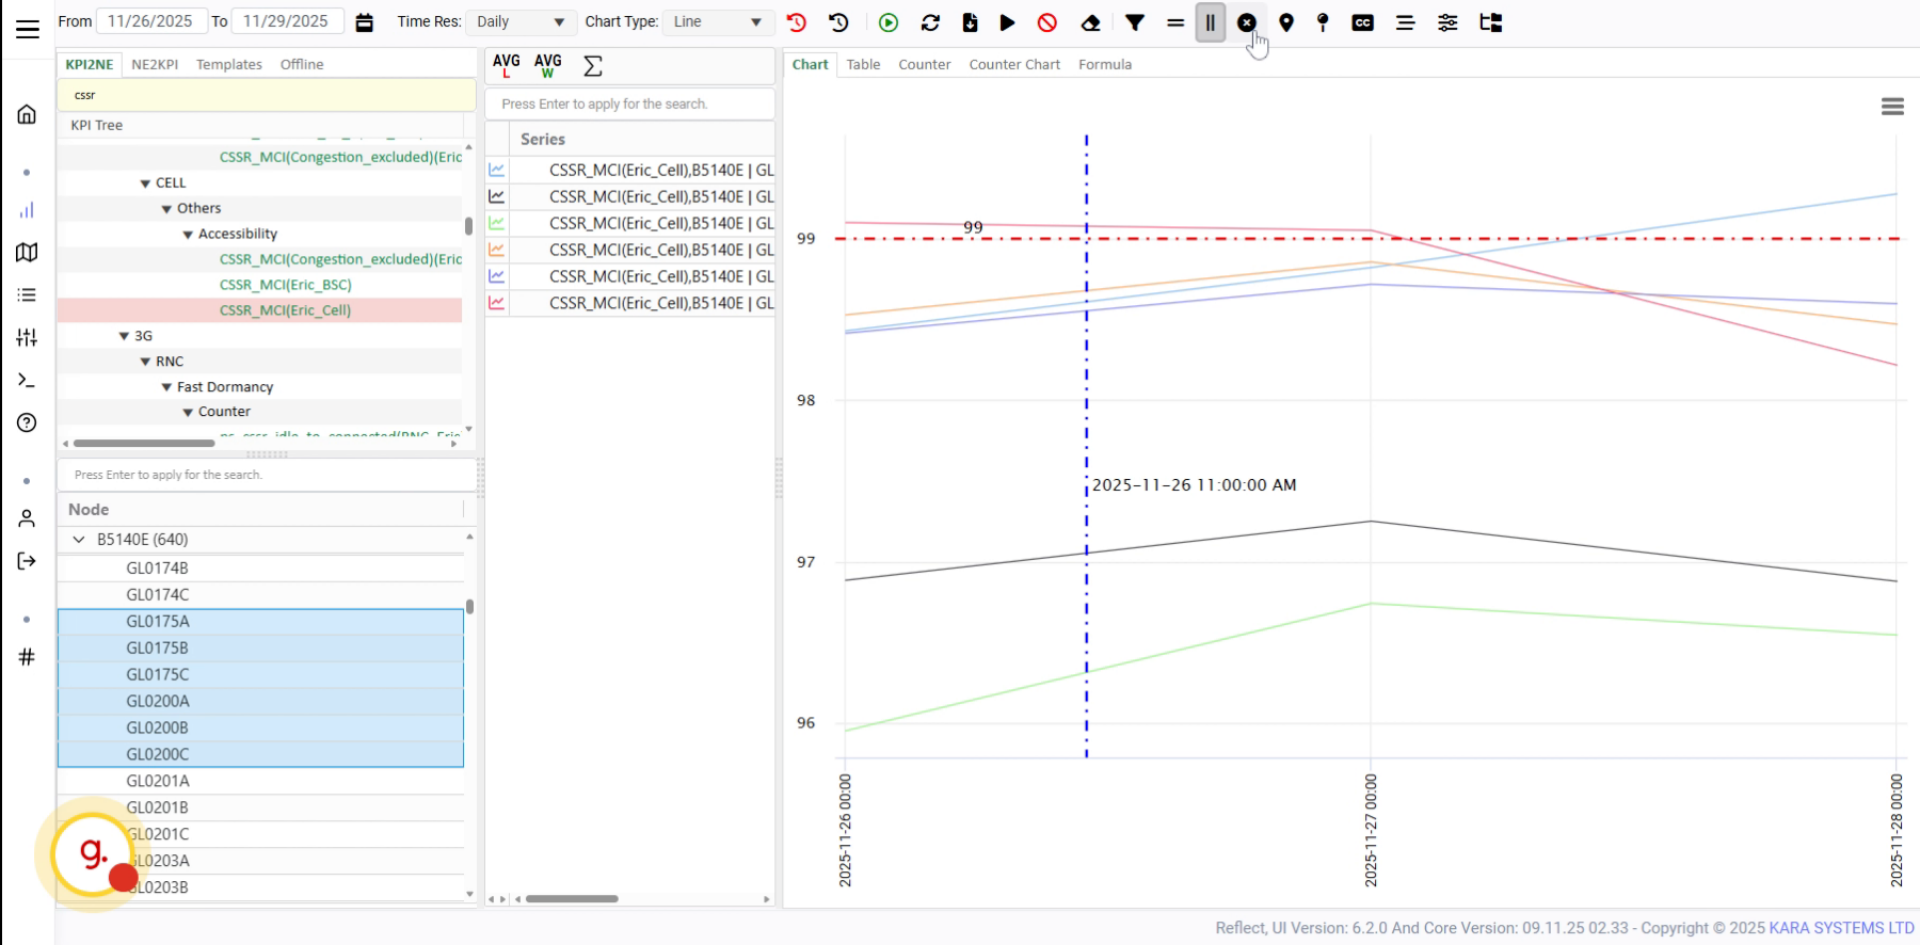Switch to the Table tab

click(863, 64)
